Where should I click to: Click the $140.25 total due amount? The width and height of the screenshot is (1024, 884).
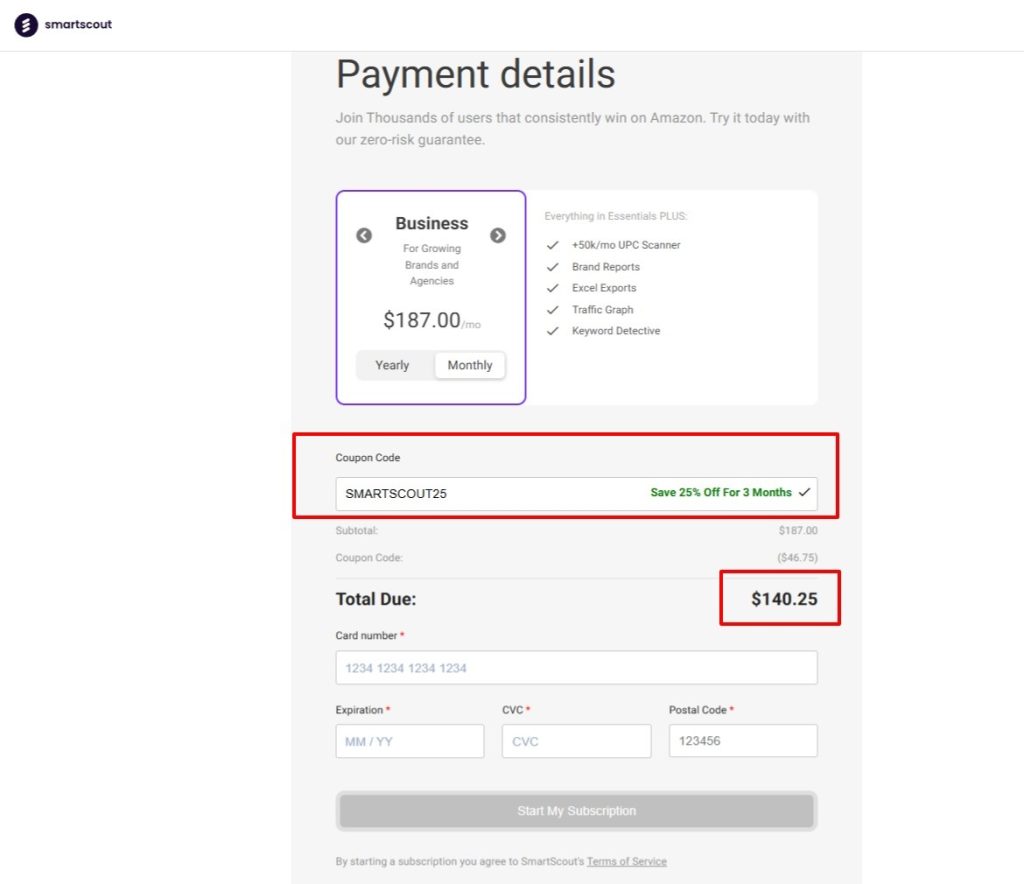point(783,599)
